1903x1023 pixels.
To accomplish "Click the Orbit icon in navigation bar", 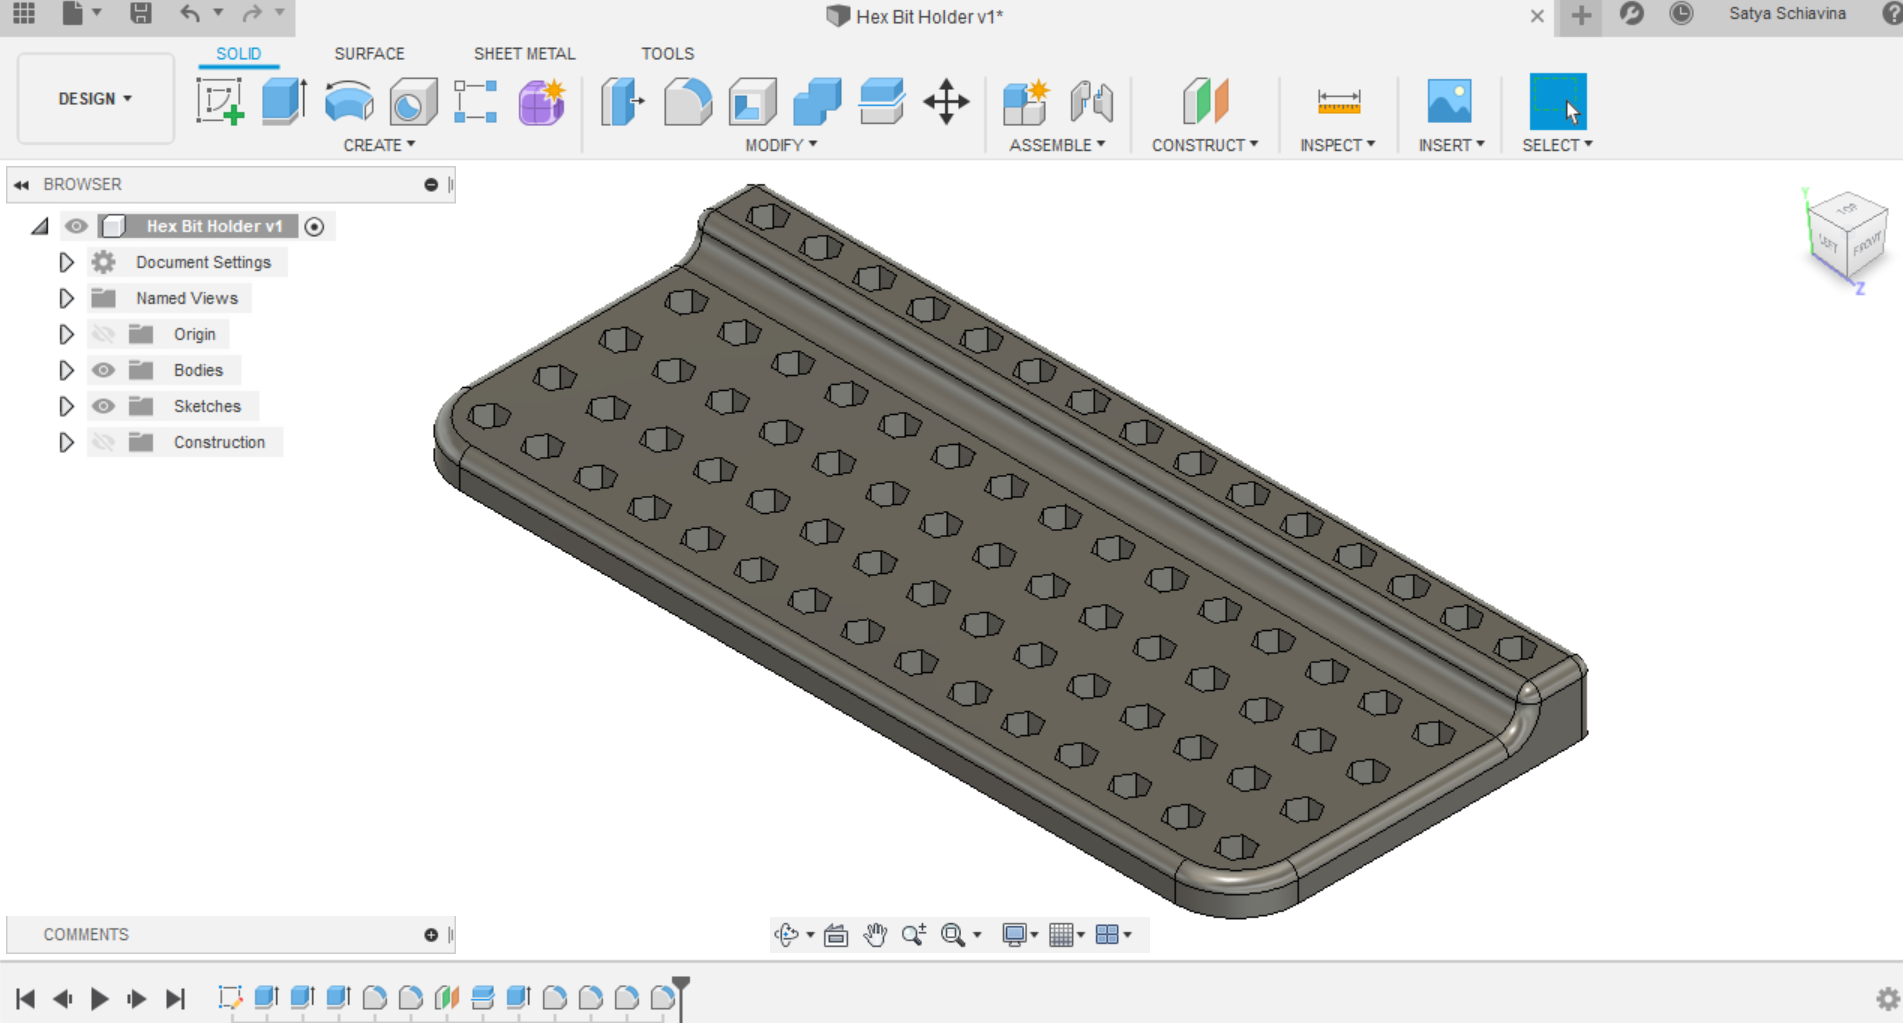I will 789,934.
